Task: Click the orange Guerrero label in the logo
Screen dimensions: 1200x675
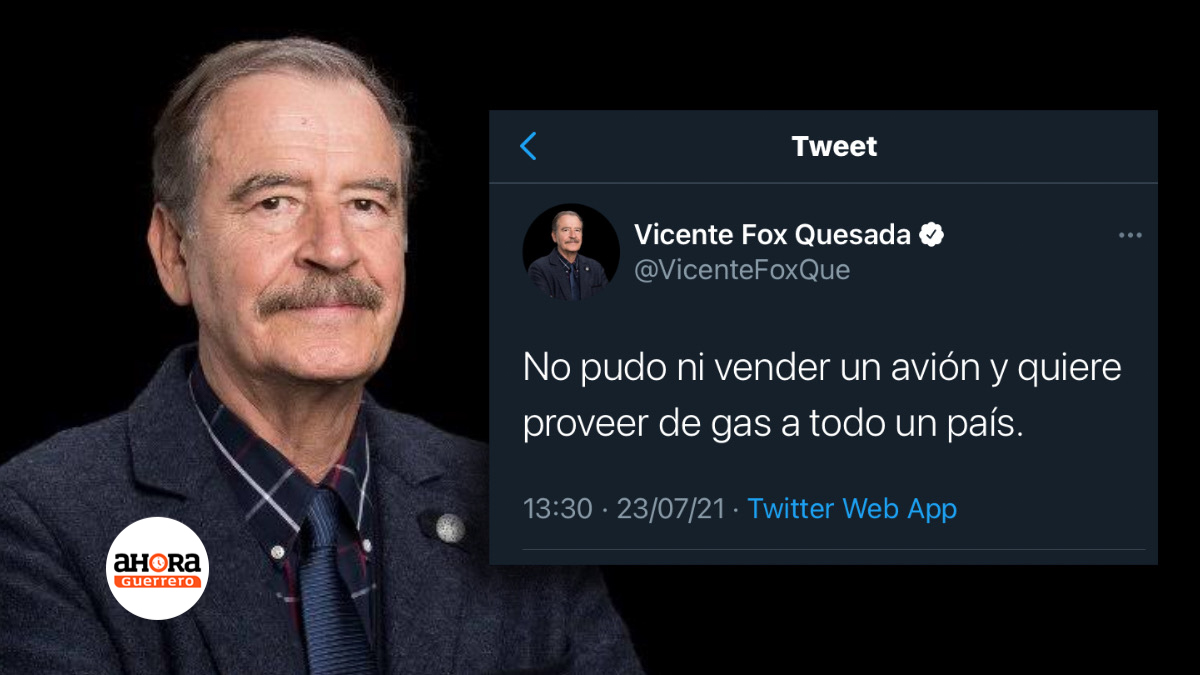Action: tap(158, 581)
